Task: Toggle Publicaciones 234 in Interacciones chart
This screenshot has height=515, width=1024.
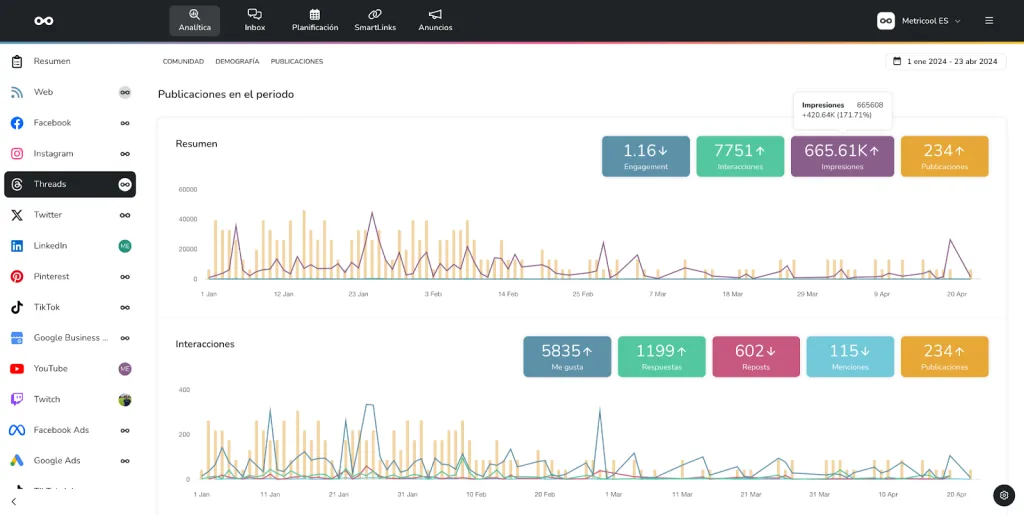Action: [x=944, y=356]
